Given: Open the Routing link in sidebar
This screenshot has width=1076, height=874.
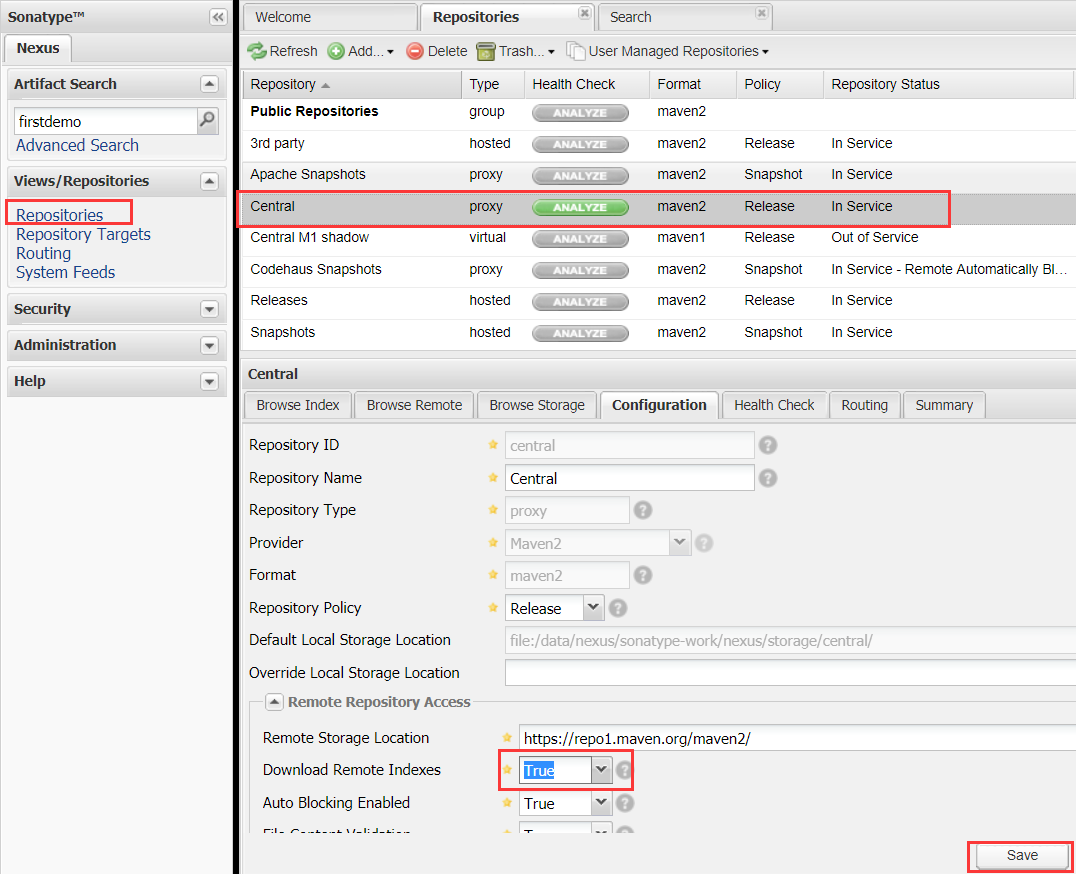Looking at the screenshot, I should 43,253.
